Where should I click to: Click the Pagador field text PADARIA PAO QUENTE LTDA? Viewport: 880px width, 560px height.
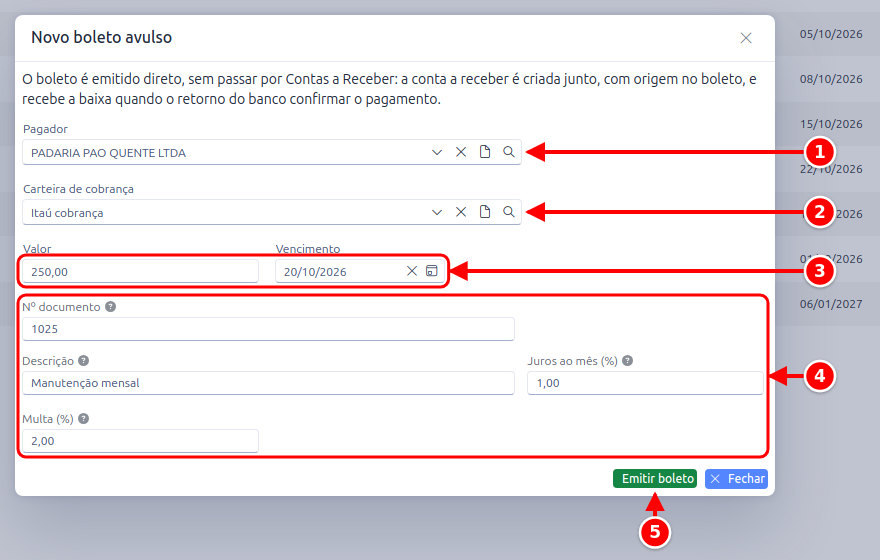pos(108,153)
